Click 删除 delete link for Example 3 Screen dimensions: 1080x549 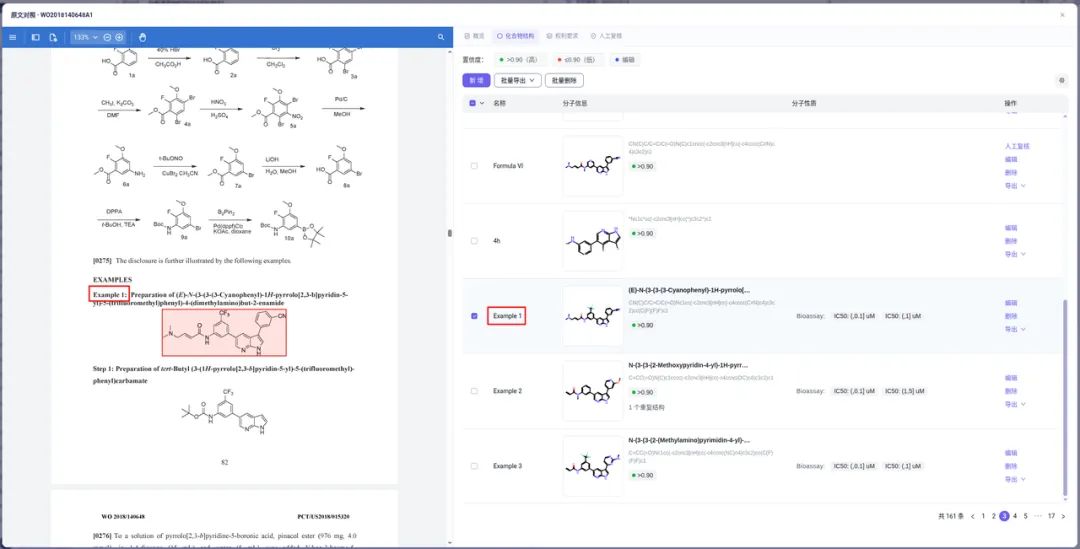pyautogui.click(x=1010, y=466)
